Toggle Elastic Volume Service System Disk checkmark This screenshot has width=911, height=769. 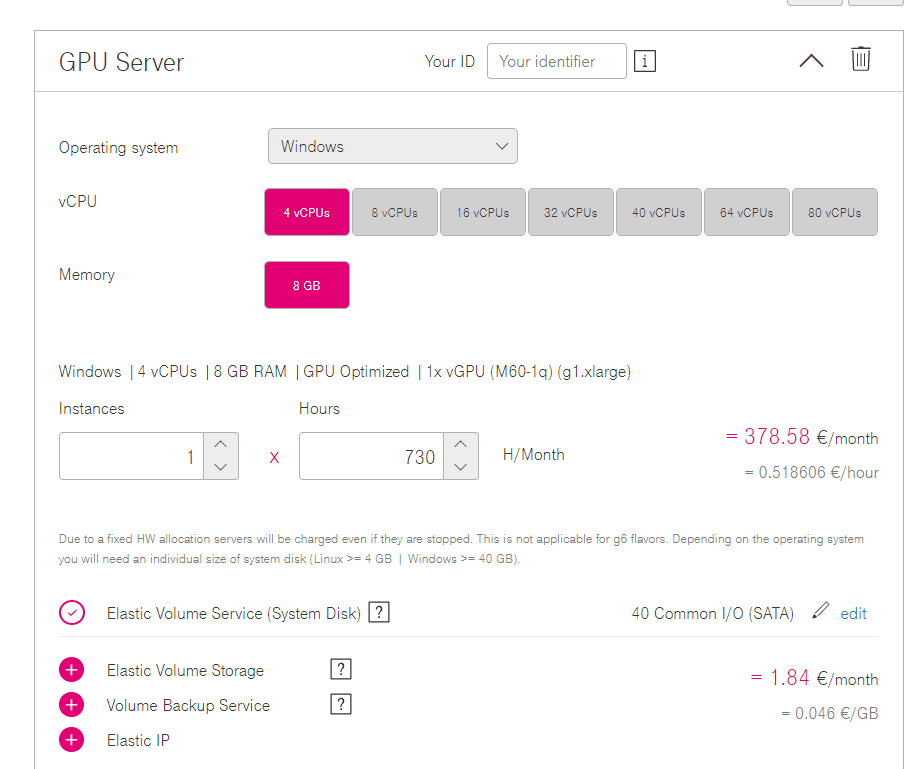[72, 613]
